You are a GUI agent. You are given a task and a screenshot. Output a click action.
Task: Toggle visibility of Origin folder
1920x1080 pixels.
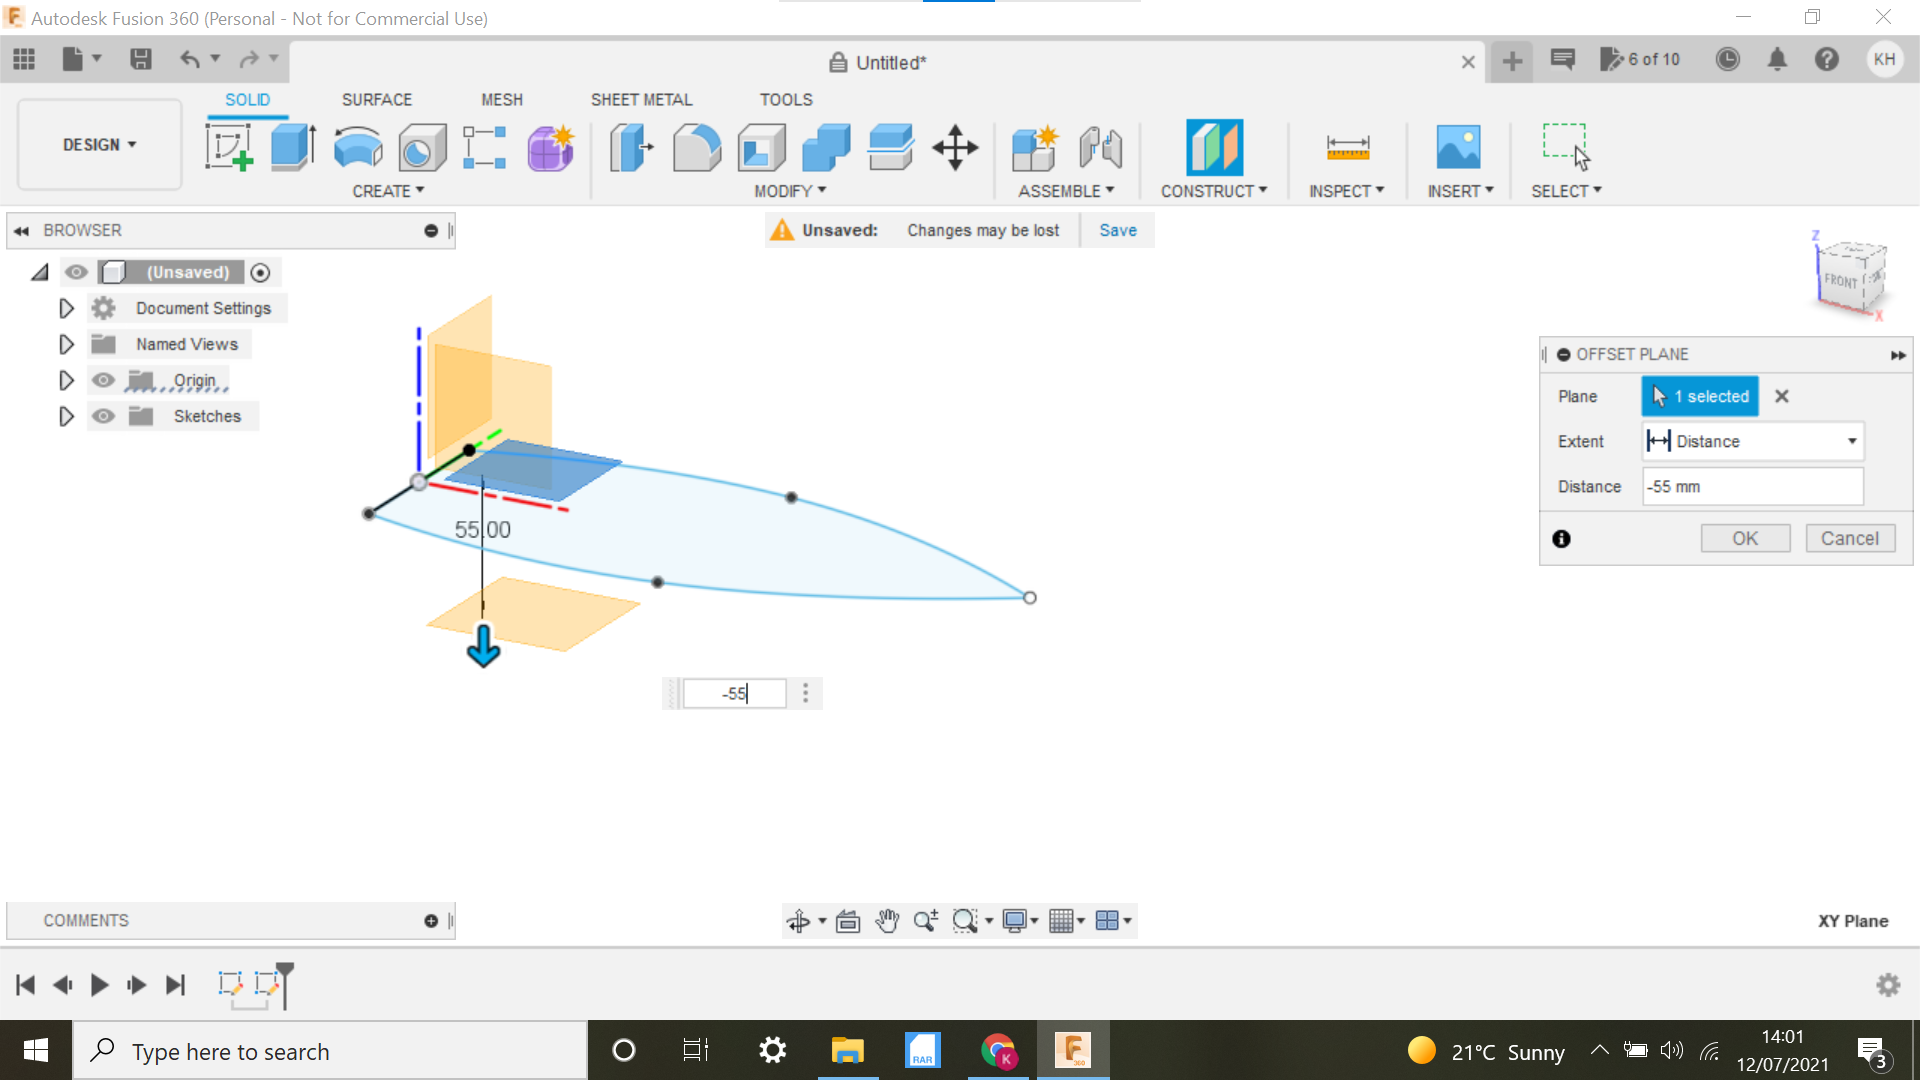(102, 380)
